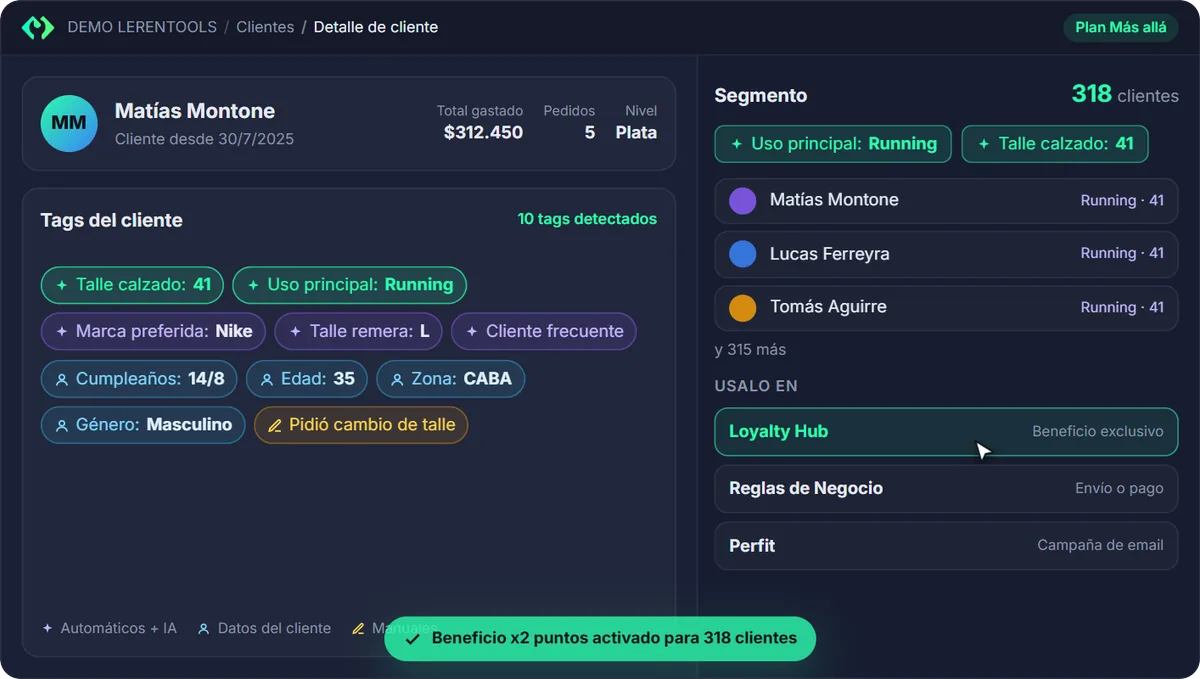Click the Automáticos + IA legend label
Screen dimensions: 1200x679
click(x=118, y=629)
